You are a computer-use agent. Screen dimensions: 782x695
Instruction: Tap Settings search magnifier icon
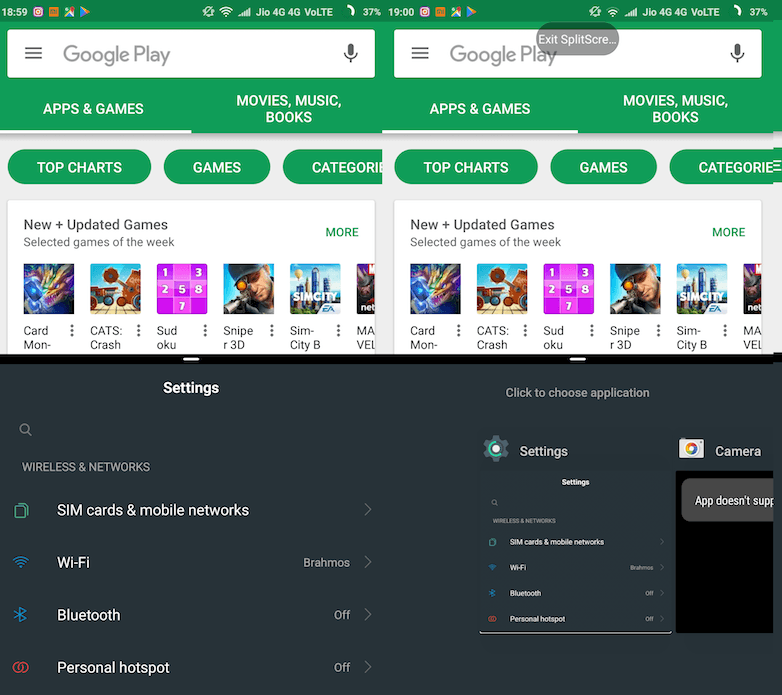(25, 430)
